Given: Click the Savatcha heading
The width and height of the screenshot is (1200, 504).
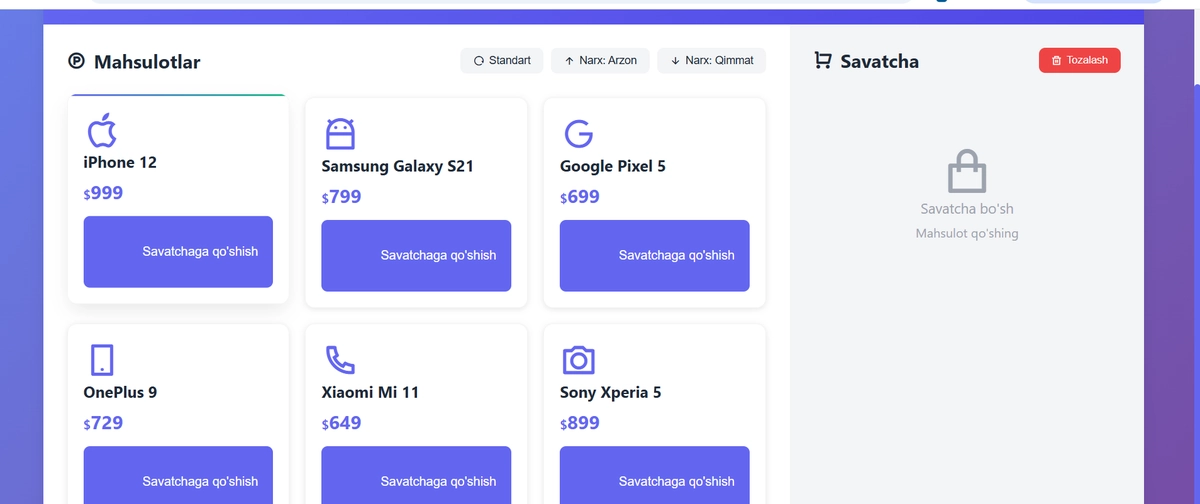Looking at the screenshot, I should (879, 61).
